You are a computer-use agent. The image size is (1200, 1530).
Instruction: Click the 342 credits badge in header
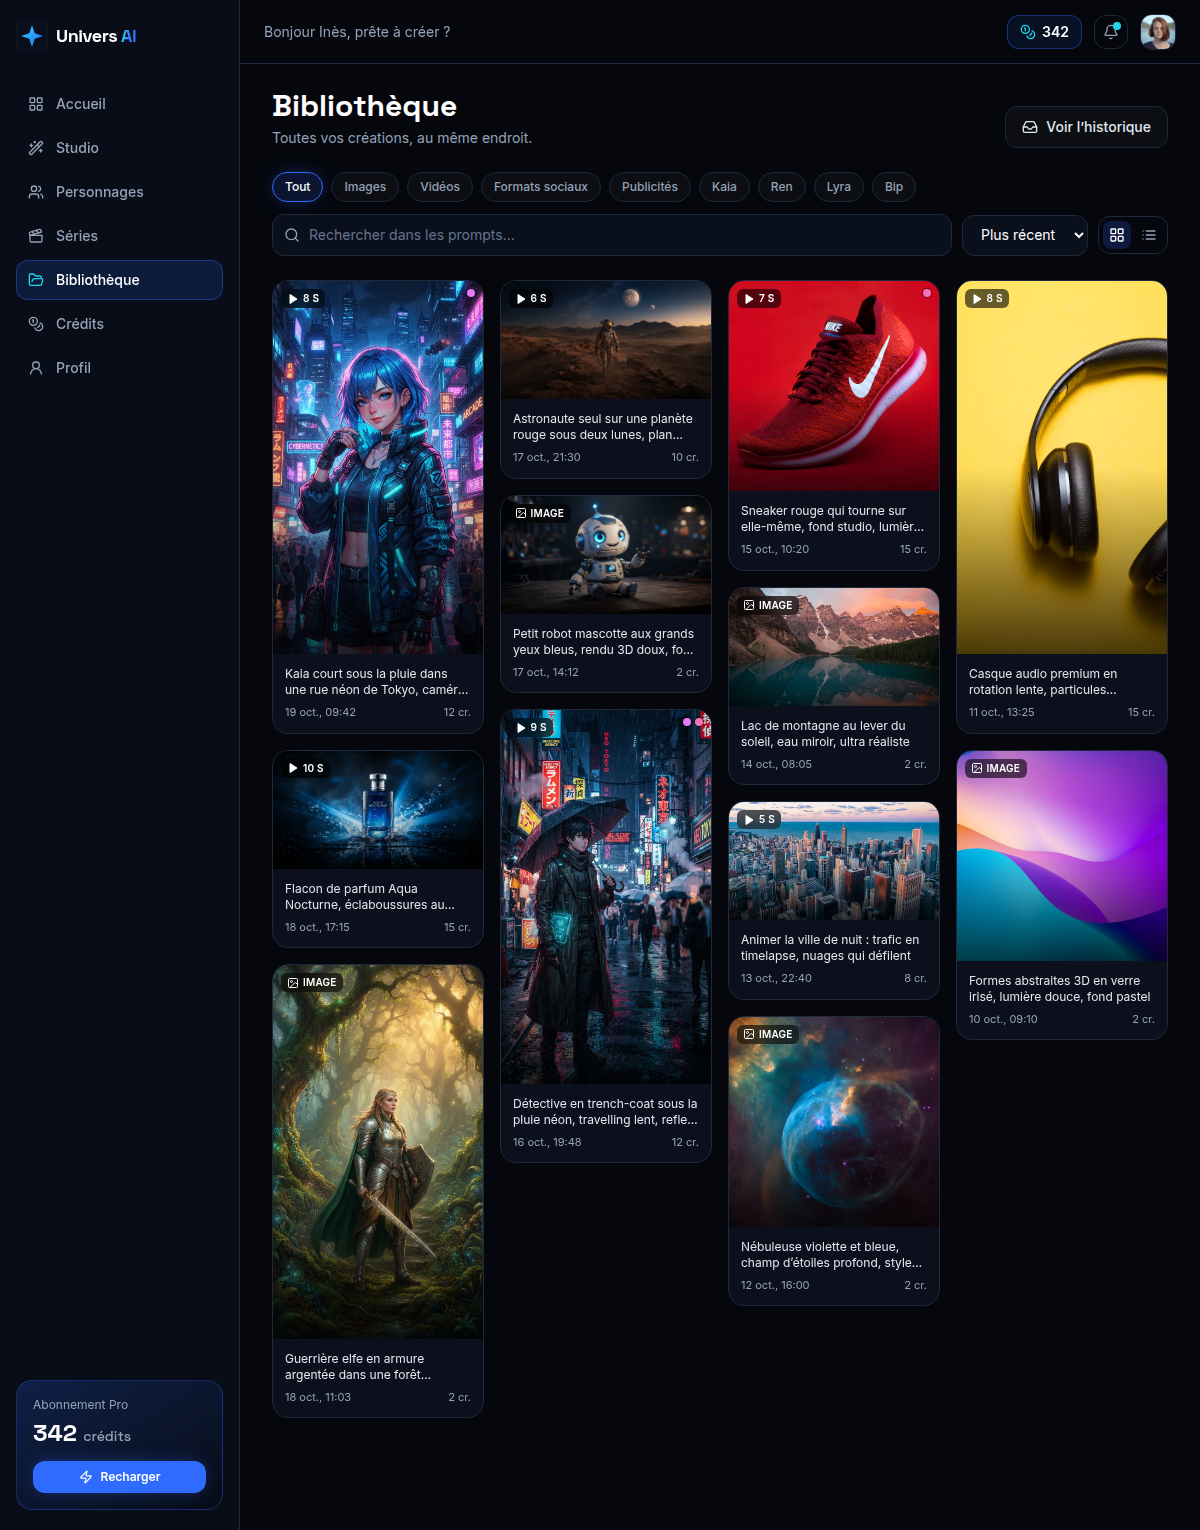pos(1044,32)
